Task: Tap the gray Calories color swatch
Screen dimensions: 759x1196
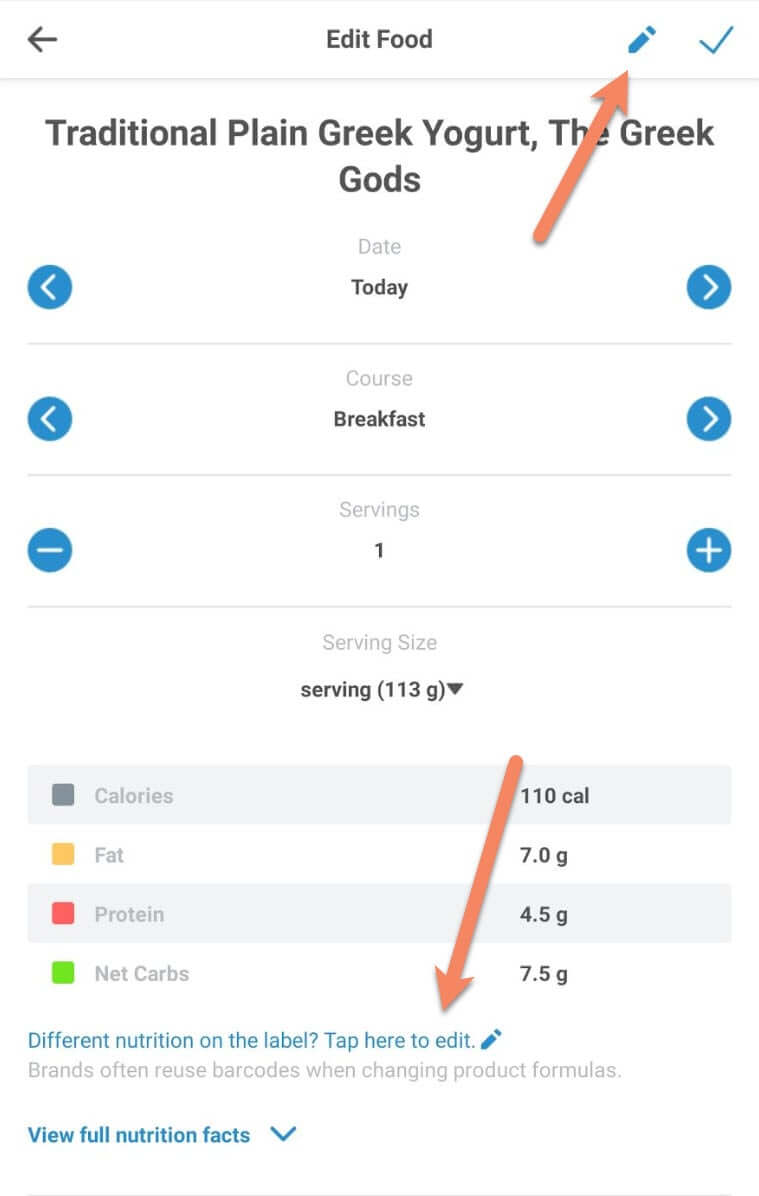Action: [63, 796]
